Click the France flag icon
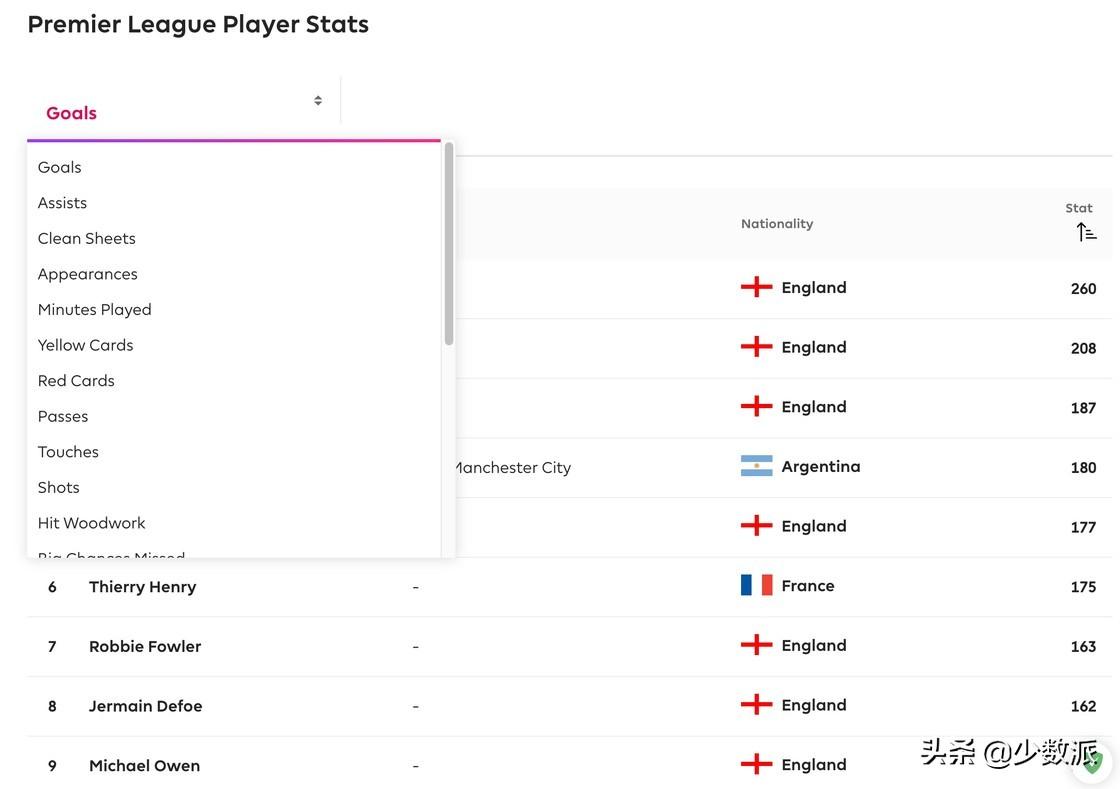 756,585
